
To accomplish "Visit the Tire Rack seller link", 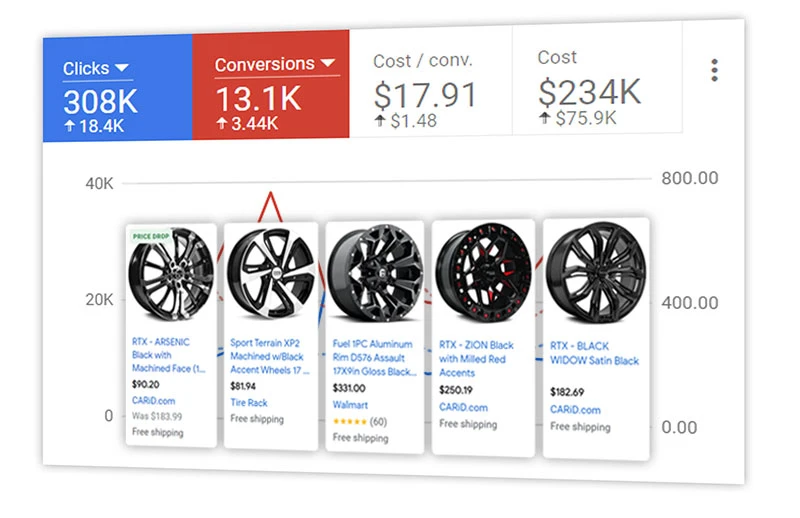I will tap(249, 403).
